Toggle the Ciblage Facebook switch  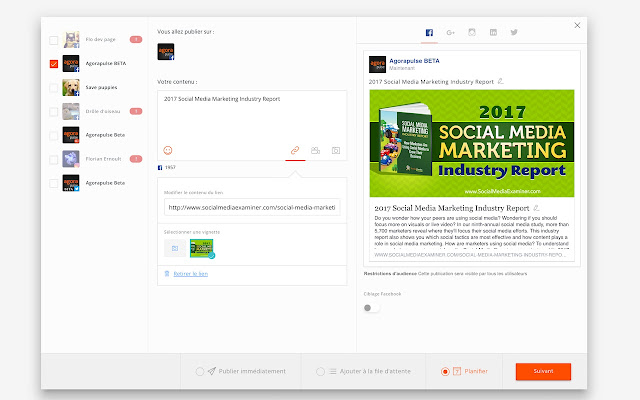[371, 308]
